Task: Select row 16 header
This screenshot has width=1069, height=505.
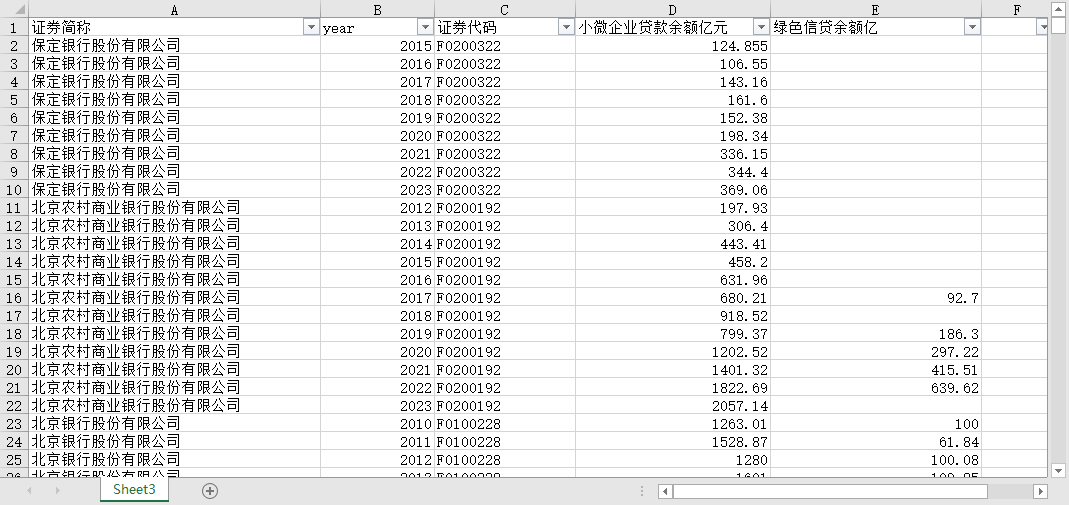Action: (14, 297)
